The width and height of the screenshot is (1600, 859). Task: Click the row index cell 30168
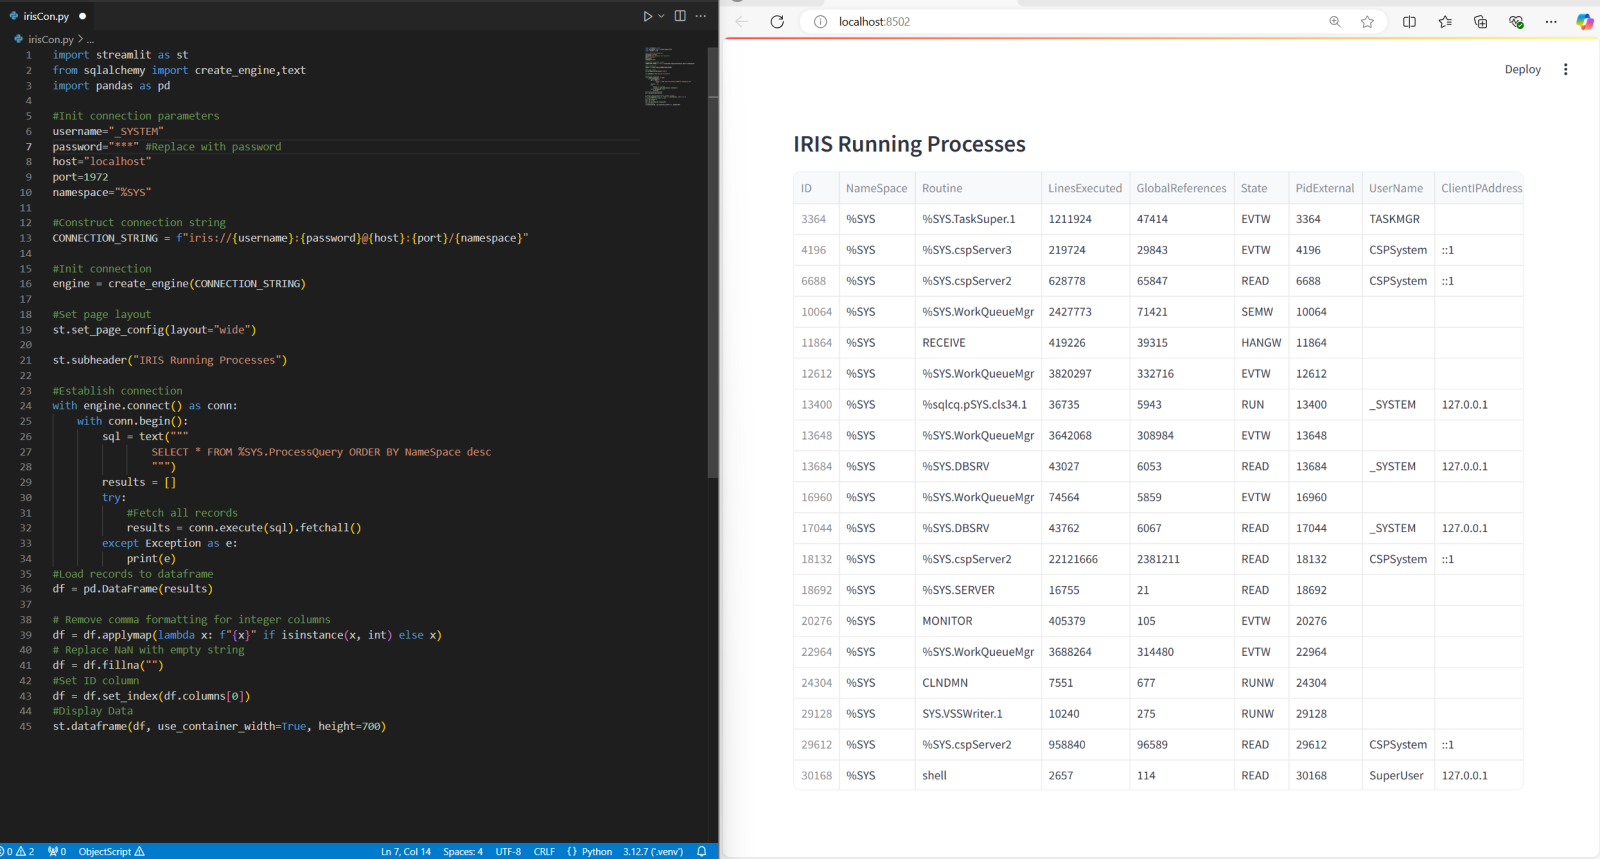click(816, 776)
